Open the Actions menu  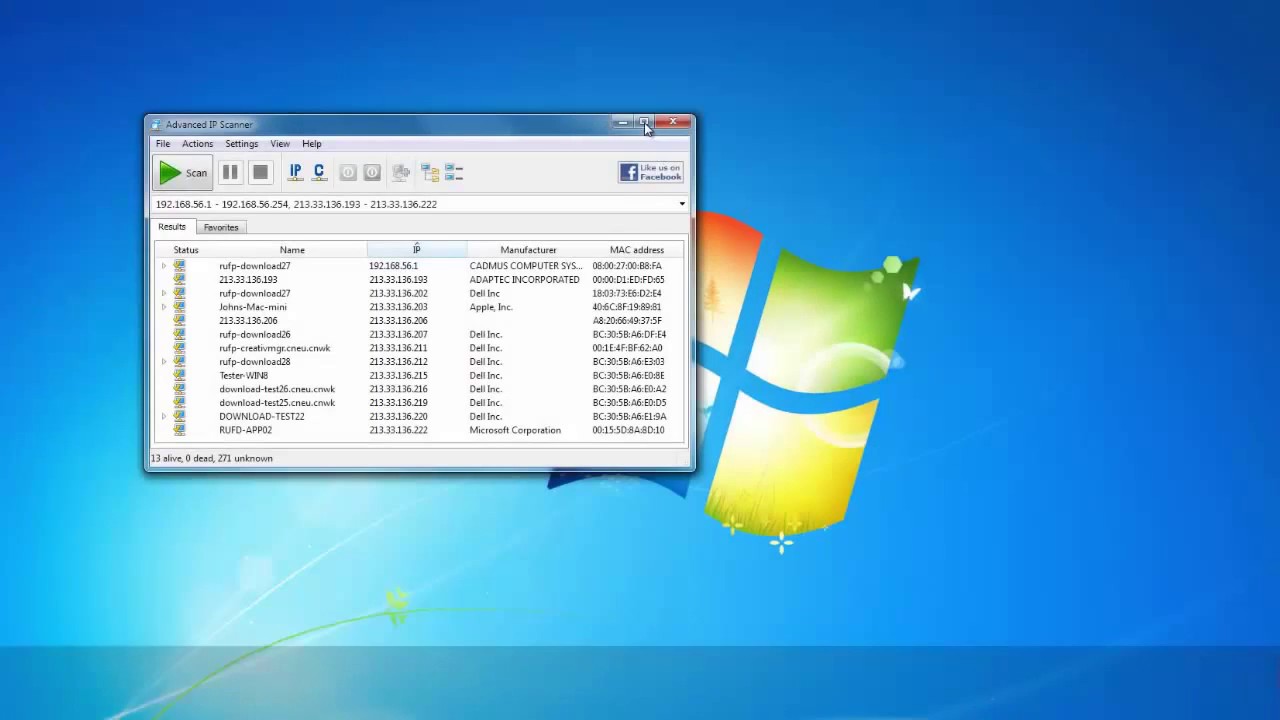pos(197,144)
